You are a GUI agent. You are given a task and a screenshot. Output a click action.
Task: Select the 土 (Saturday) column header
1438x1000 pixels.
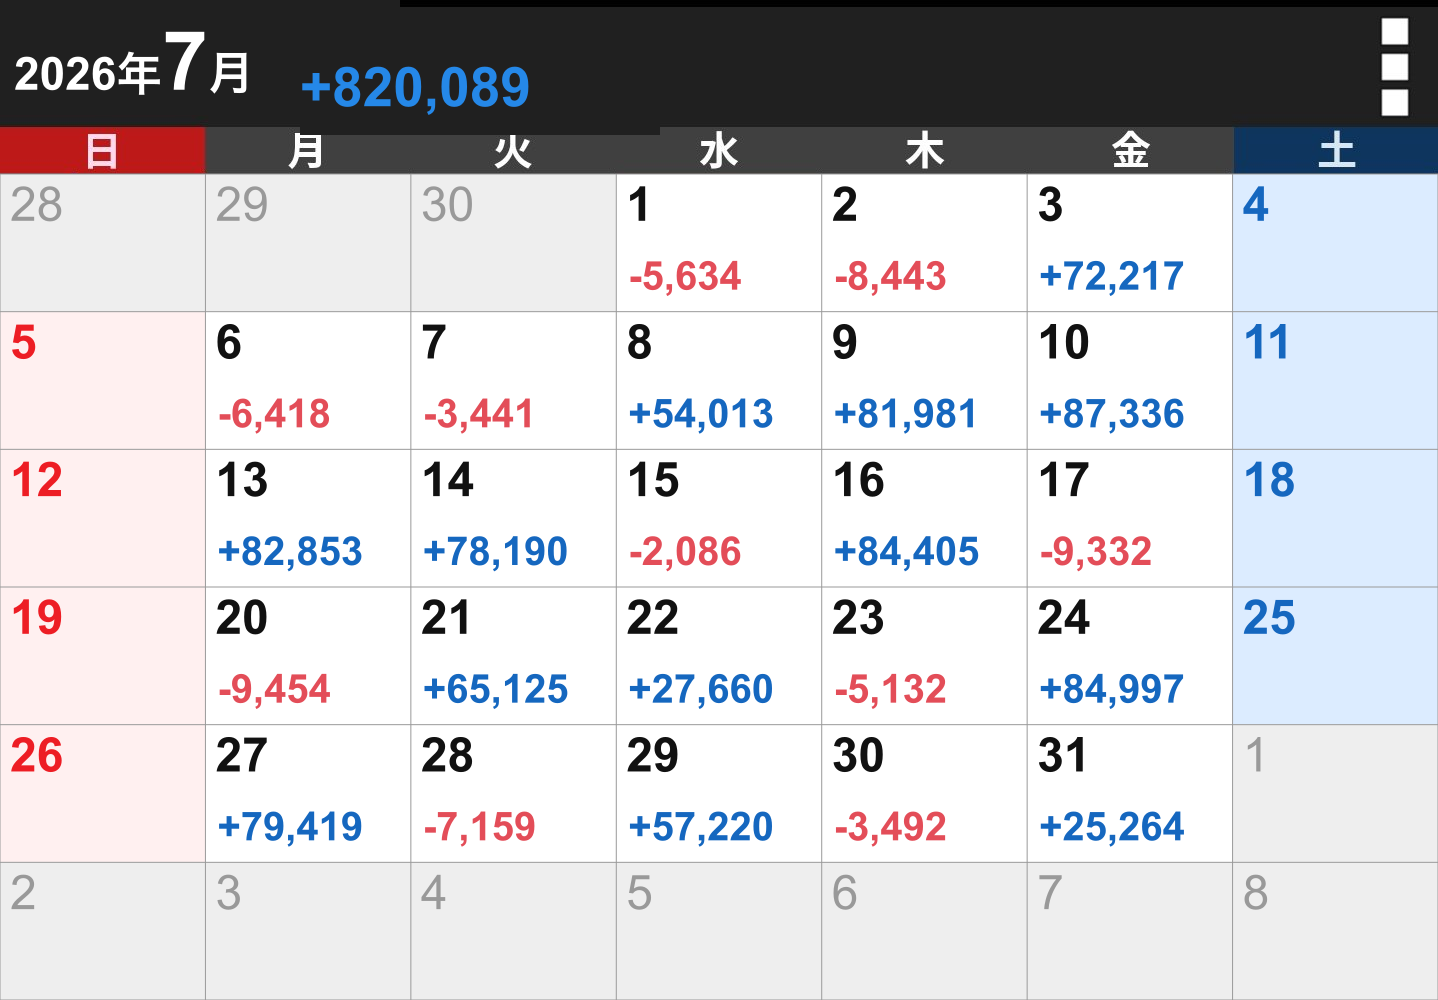[1335, 151]
